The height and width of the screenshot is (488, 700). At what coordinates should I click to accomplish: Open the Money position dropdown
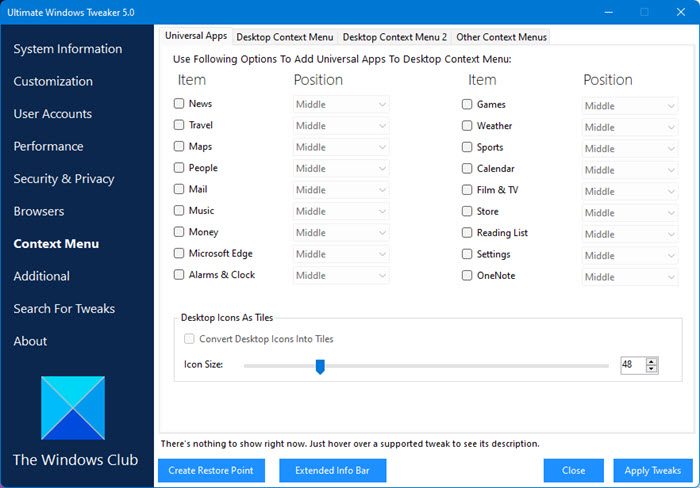click(x=341, y=233)
